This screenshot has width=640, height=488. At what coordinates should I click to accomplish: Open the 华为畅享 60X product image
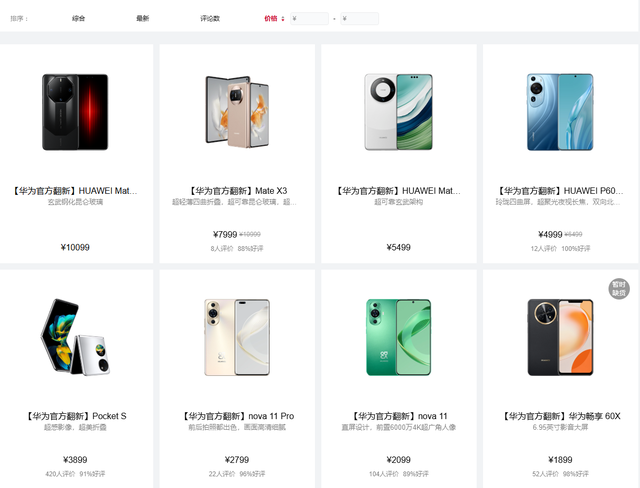coord(560,337)
